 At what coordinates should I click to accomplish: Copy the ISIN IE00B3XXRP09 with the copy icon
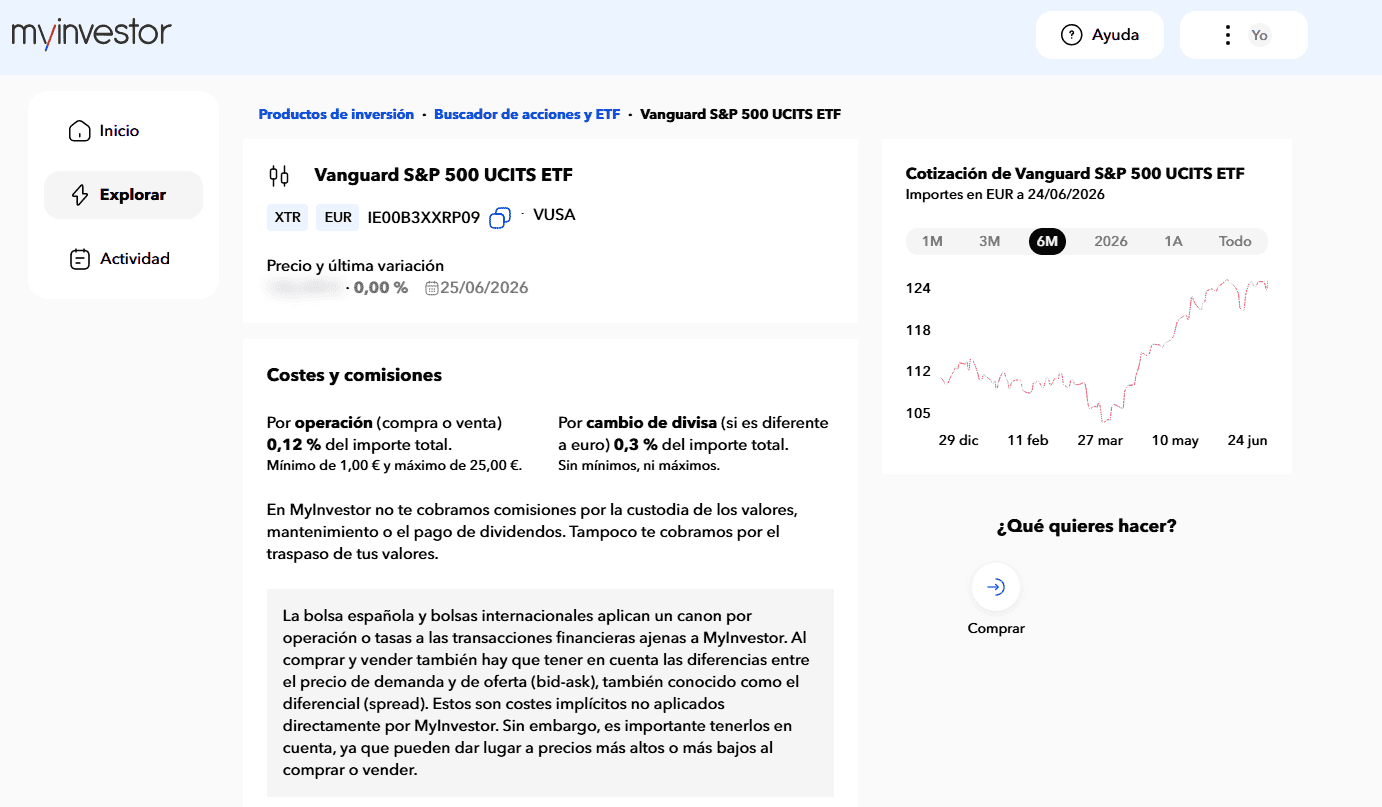click(x=500, y=217)
